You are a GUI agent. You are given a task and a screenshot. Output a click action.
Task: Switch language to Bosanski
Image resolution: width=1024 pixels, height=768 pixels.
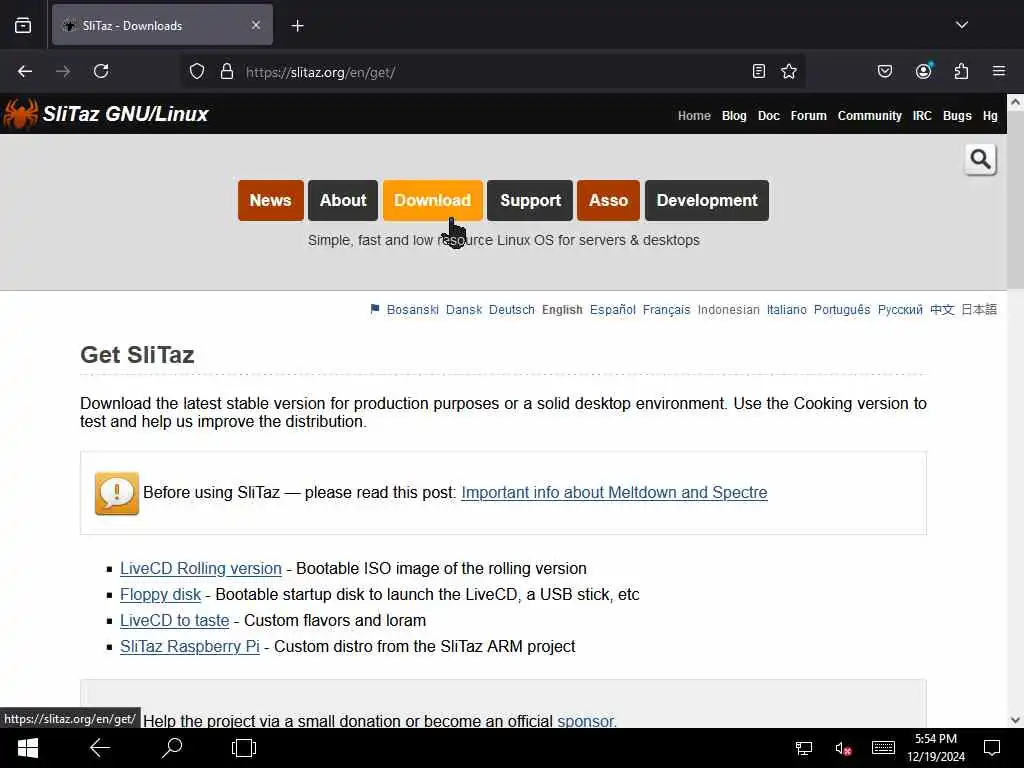tap(412, 310)
